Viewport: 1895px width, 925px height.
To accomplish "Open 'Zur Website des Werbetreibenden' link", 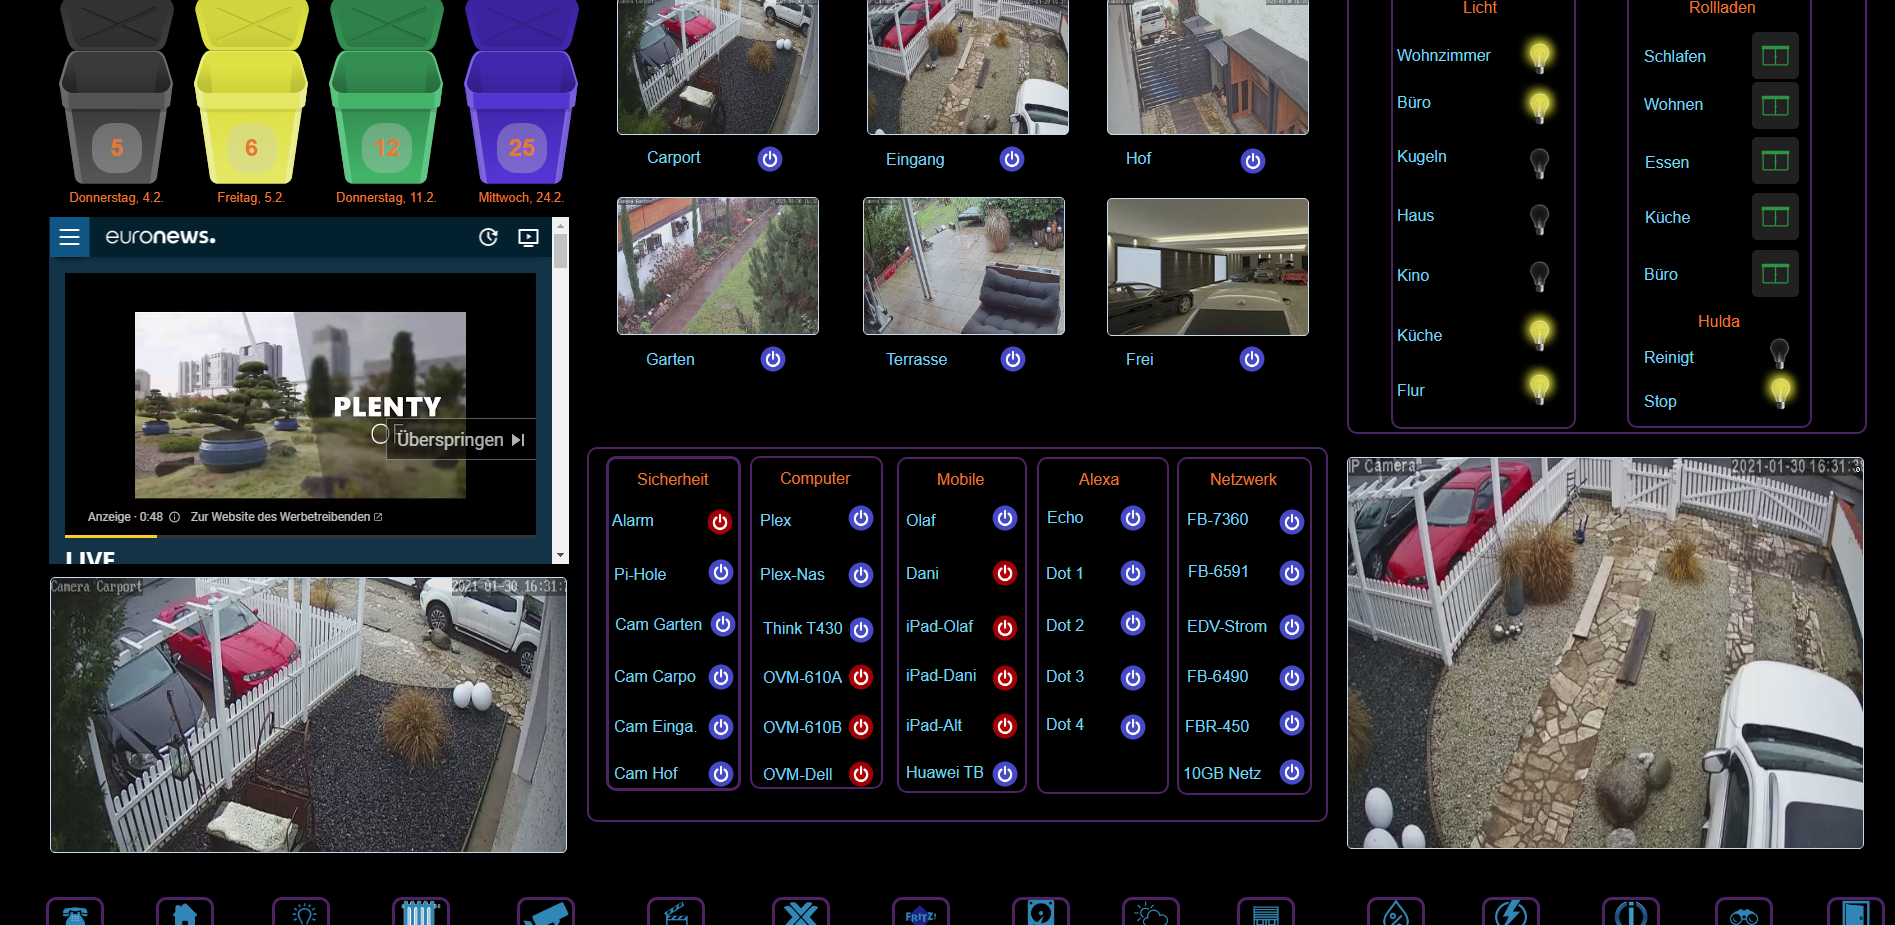I will [286, 517].
